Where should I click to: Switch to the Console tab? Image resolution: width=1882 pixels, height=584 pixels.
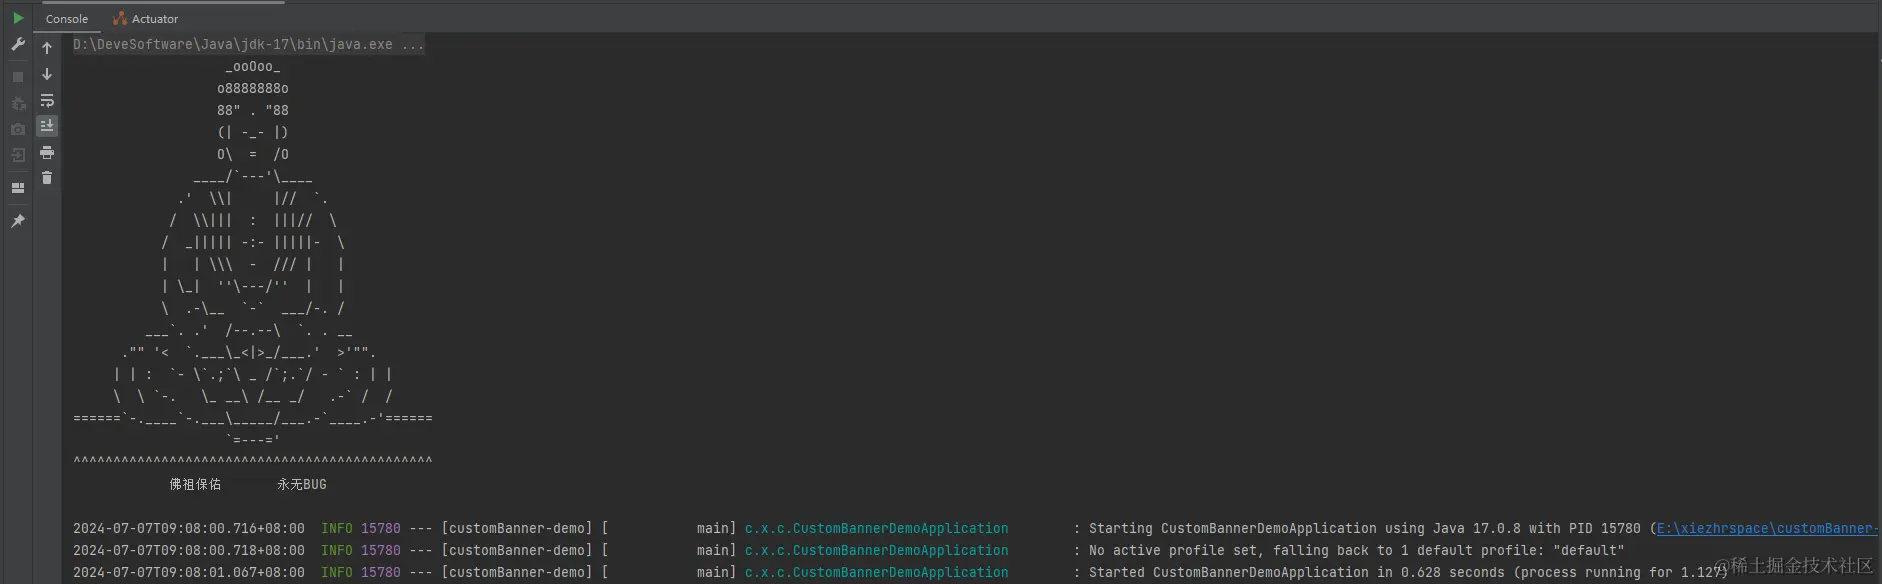pos(67,19)
